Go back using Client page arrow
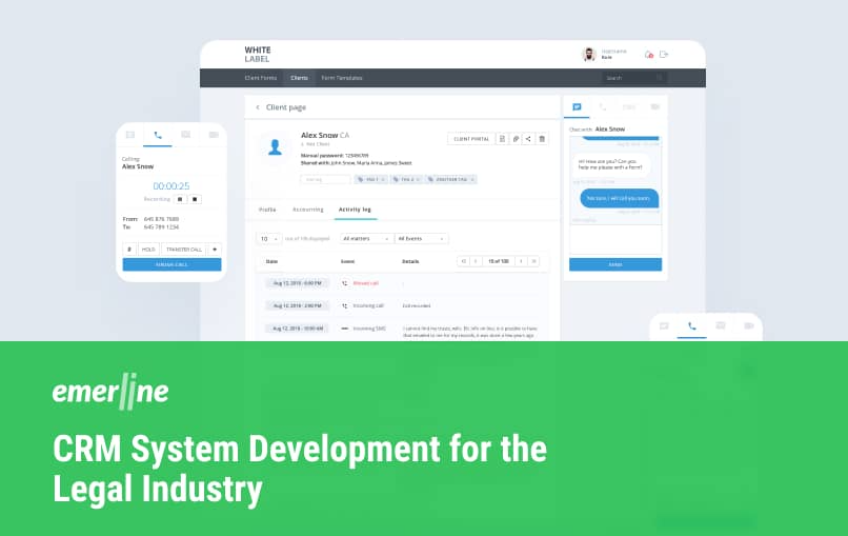Viewport: 848px width, 536px height. 257,108
